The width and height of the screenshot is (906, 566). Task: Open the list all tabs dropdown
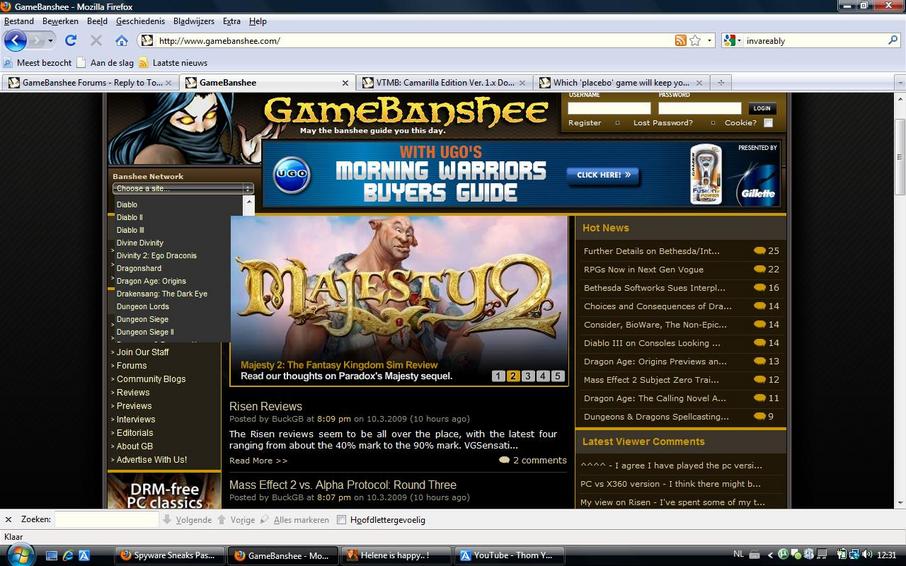point(900,83)
